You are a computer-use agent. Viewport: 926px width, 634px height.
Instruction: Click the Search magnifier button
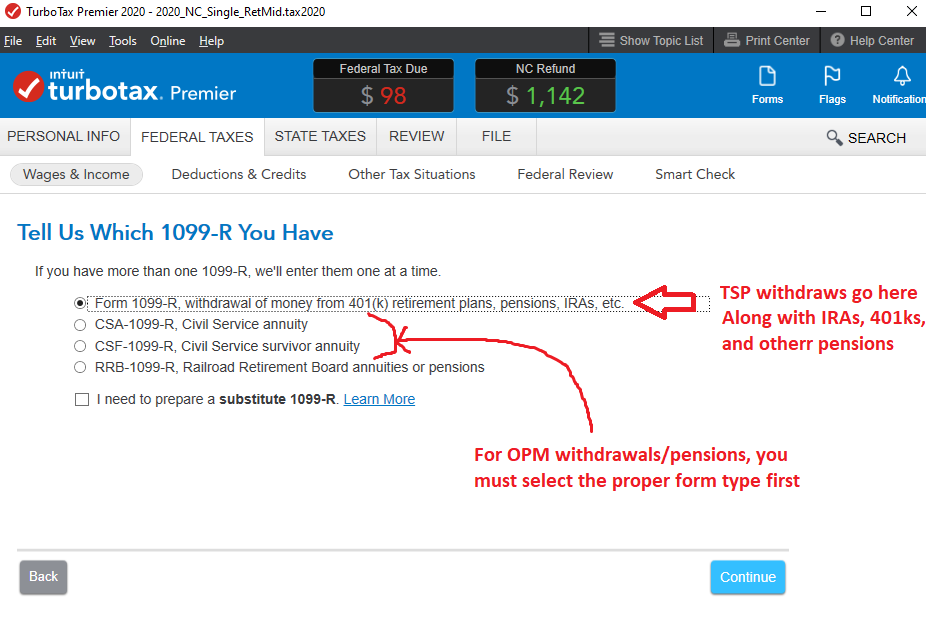[x=866, y=138]
